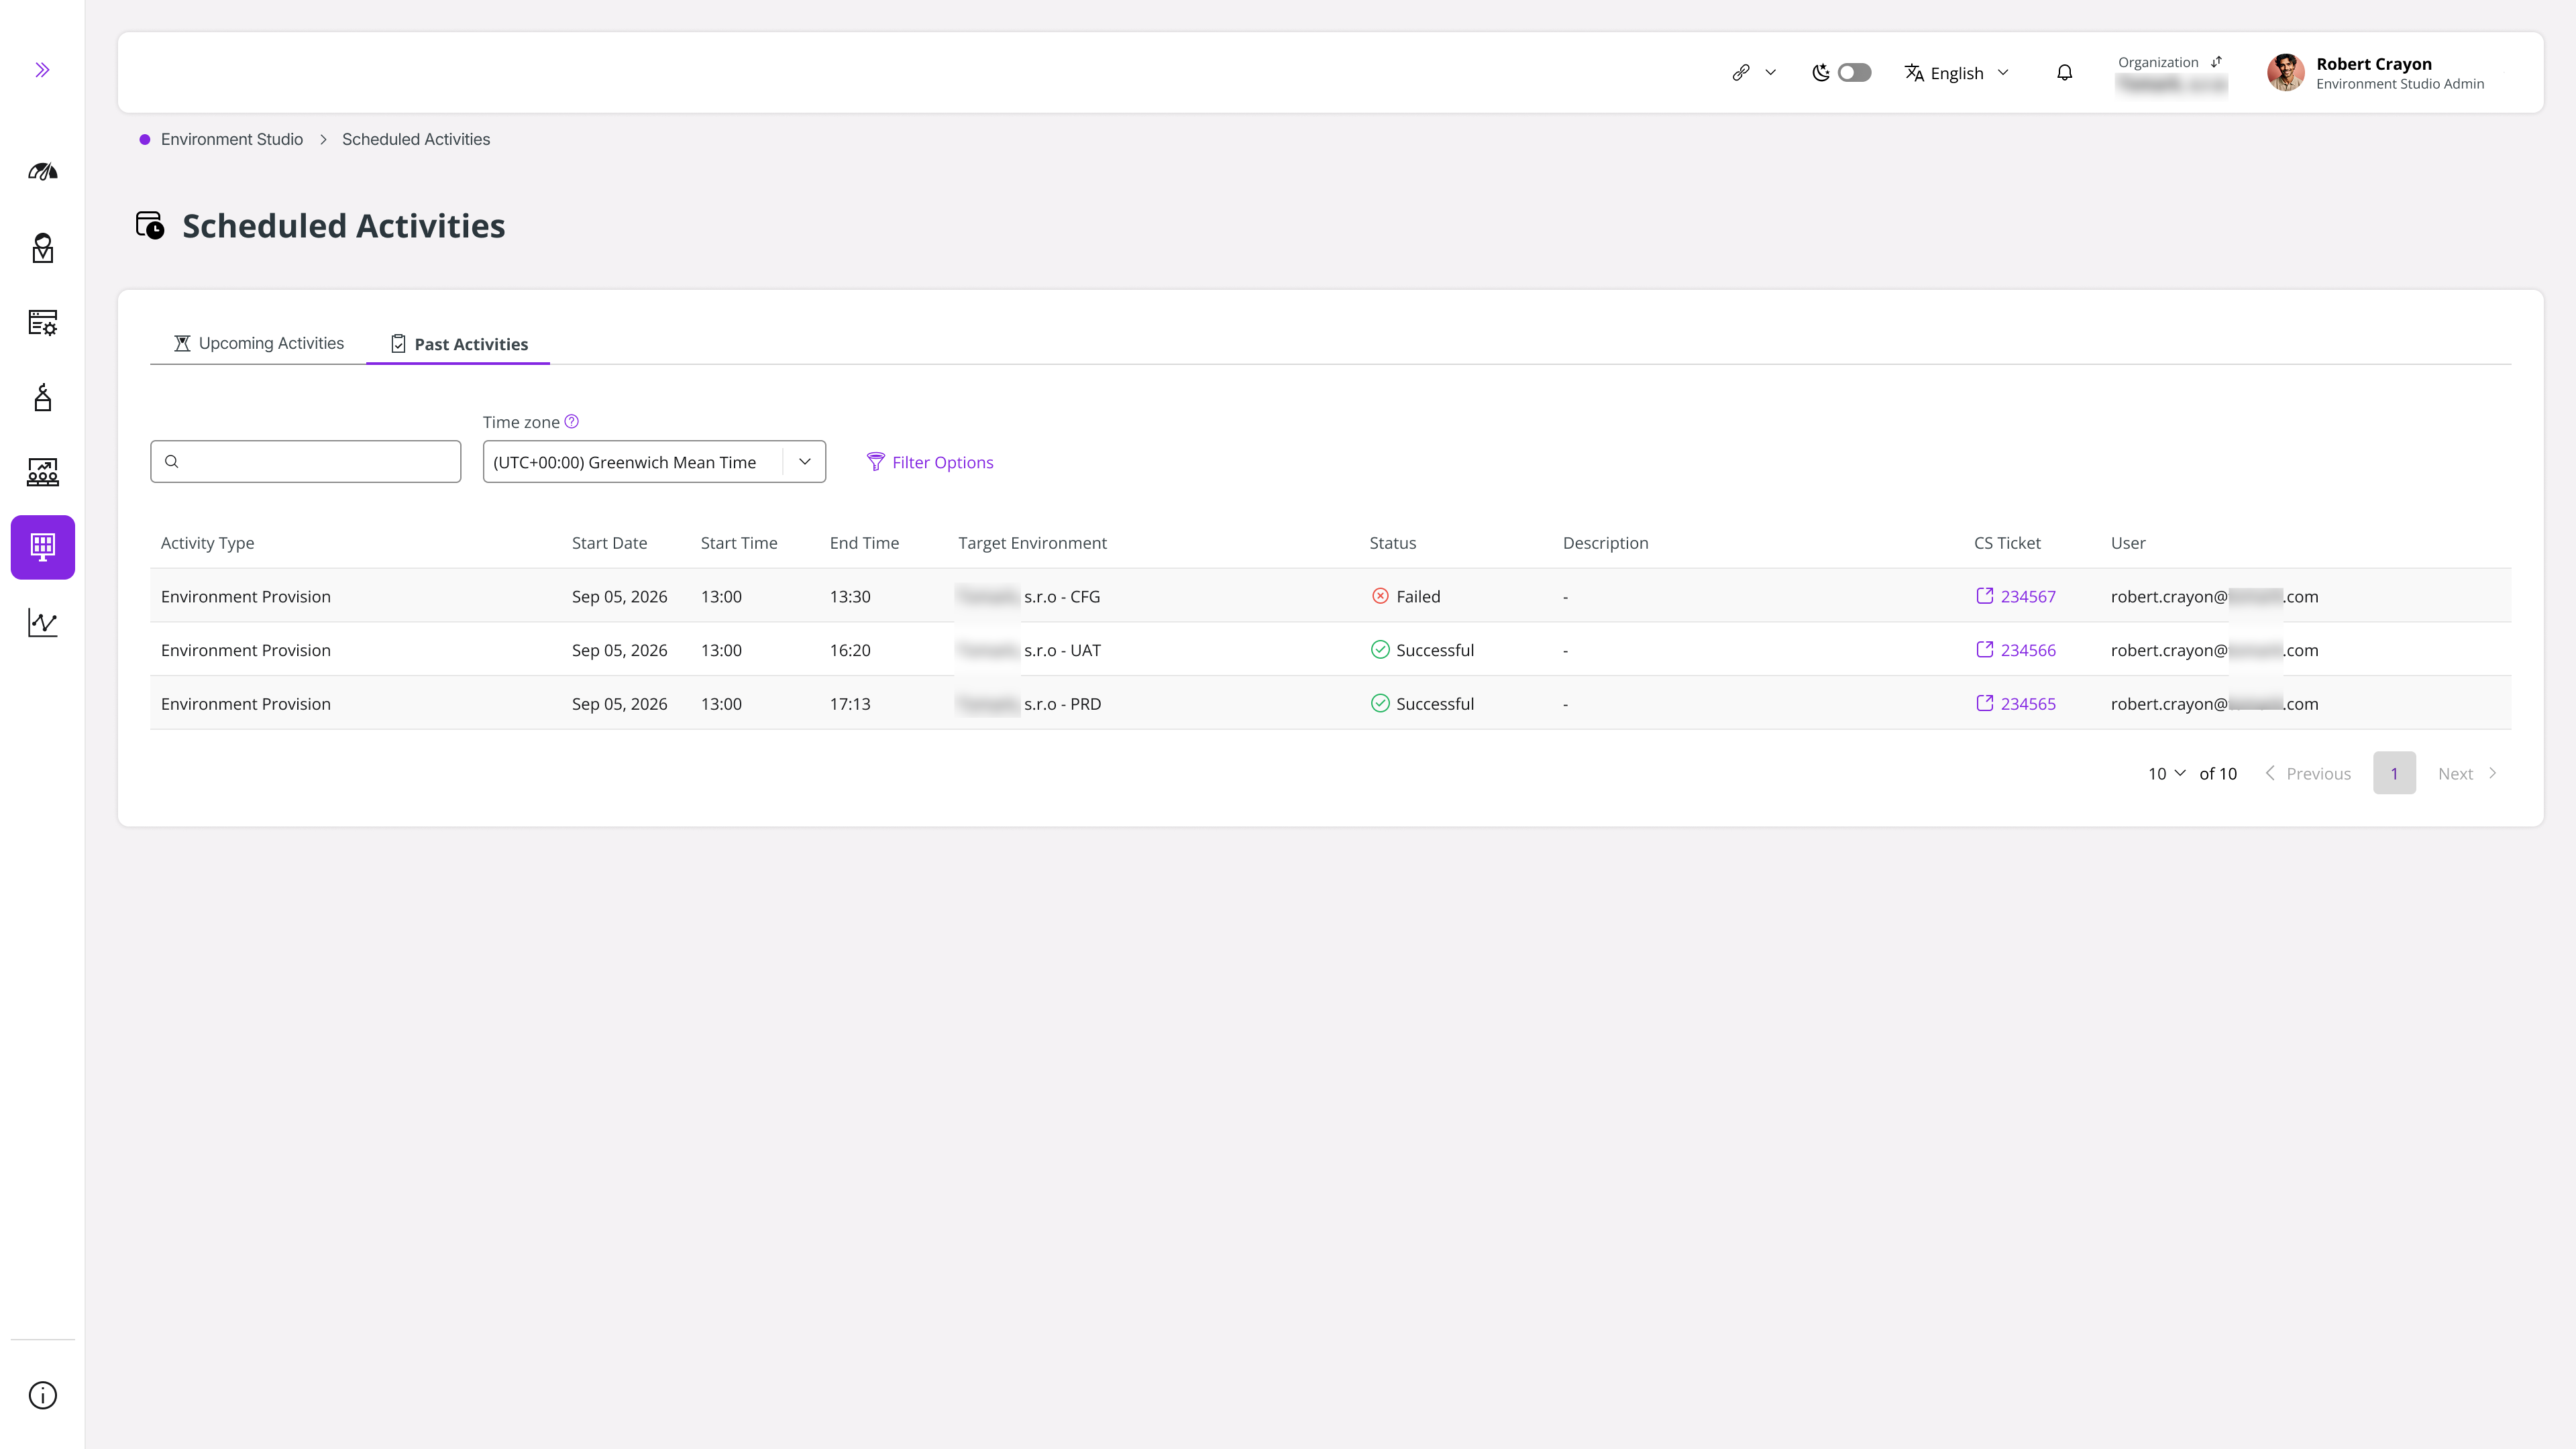The image size is (2576, 1449).
Task: Click the Successful icon in PRD row
Action: click(x=1380, y=703)
